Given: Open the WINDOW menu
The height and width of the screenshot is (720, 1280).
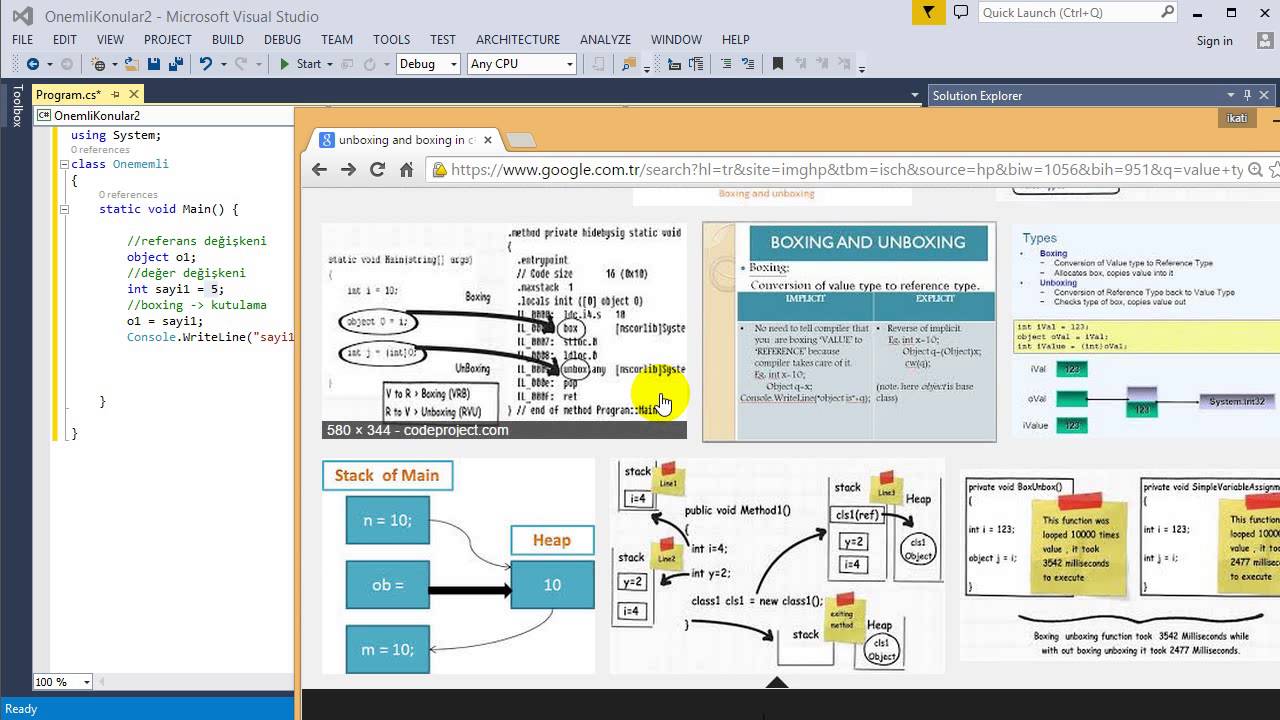Looking at the screenshot, I should coord(676,39).
